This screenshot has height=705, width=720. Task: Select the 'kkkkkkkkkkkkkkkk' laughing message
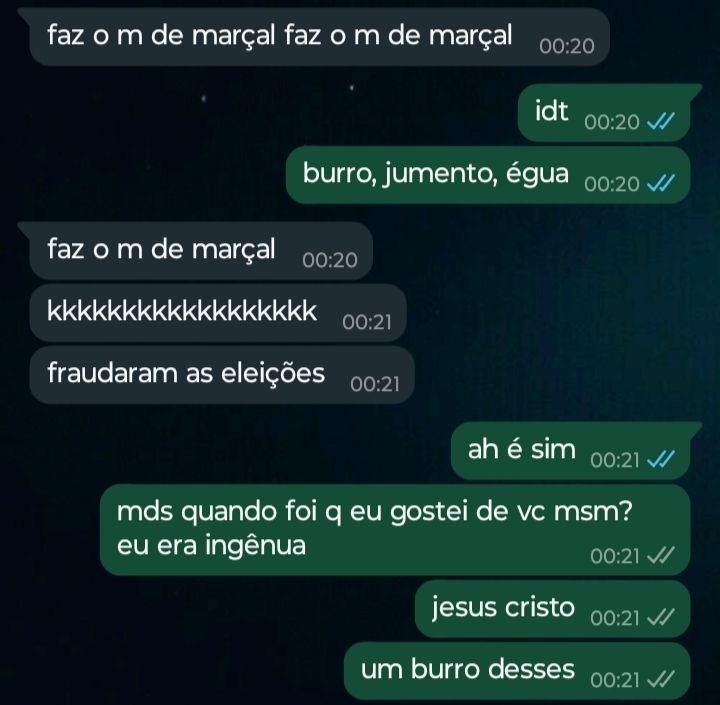(218, 313)
